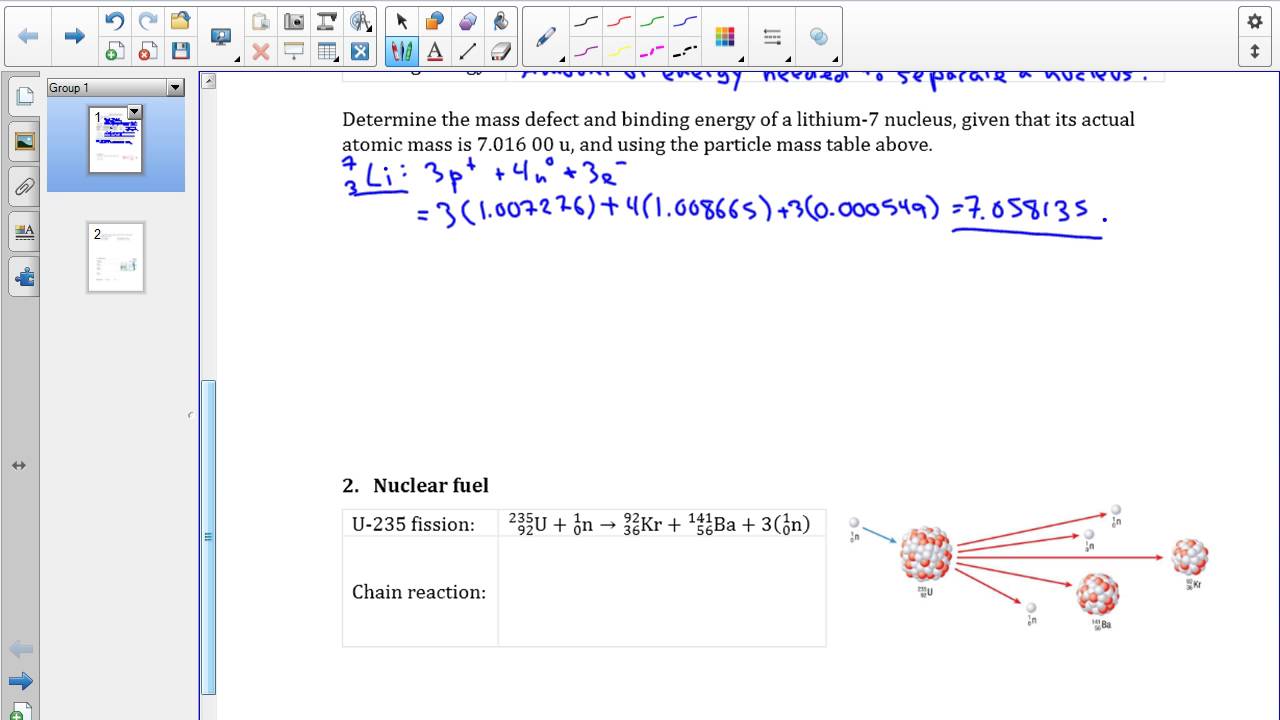This screenshot has height=720, width=1280.
Task: Click the uranium fission diagram image
Action: tap(1029, 567)
